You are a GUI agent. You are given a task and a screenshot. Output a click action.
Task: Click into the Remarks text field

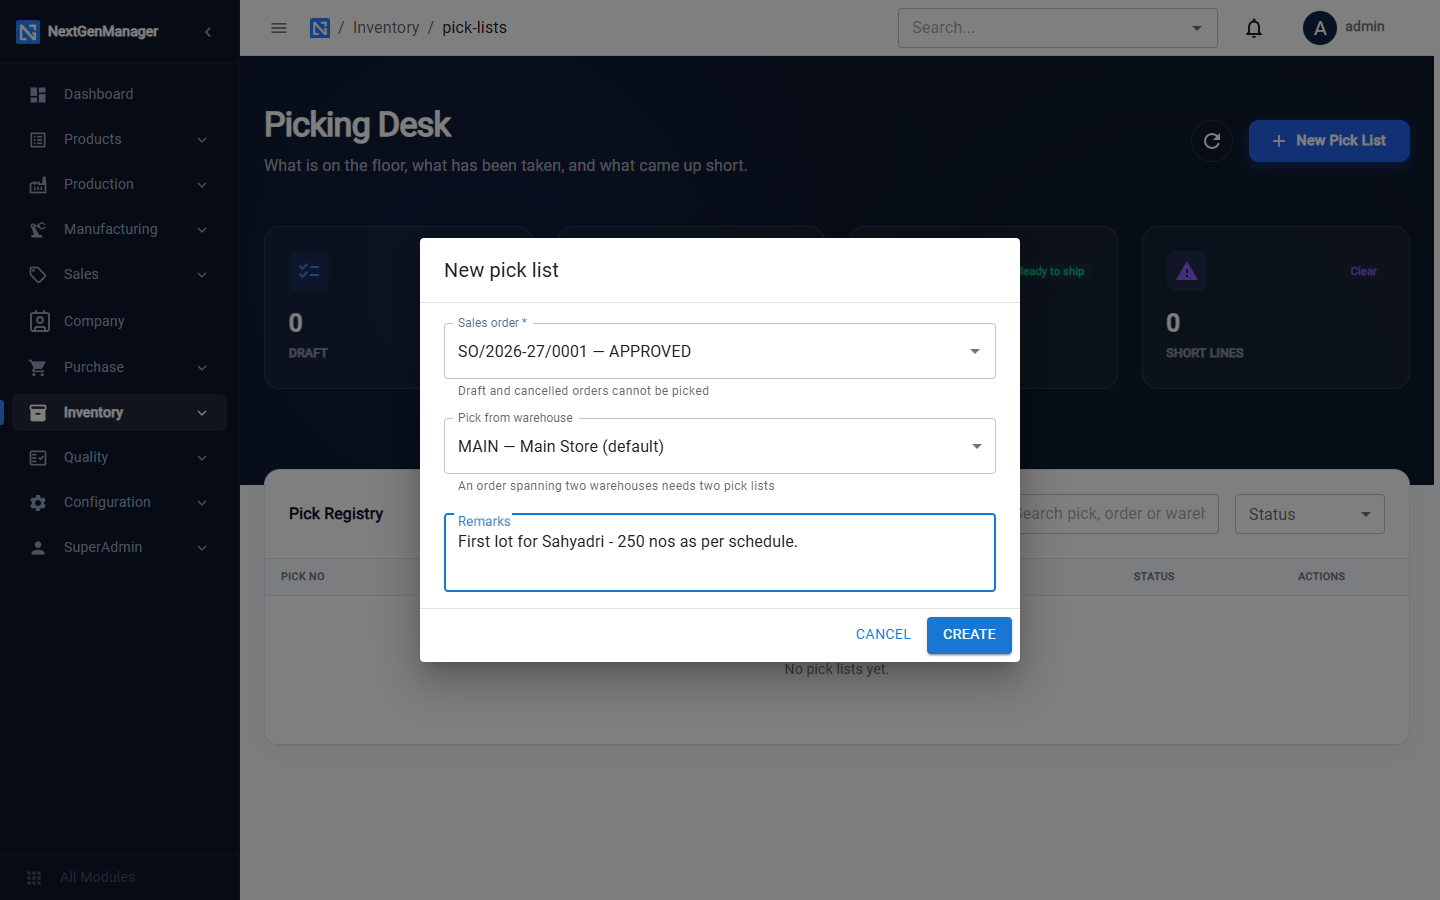tap(720, 553)
